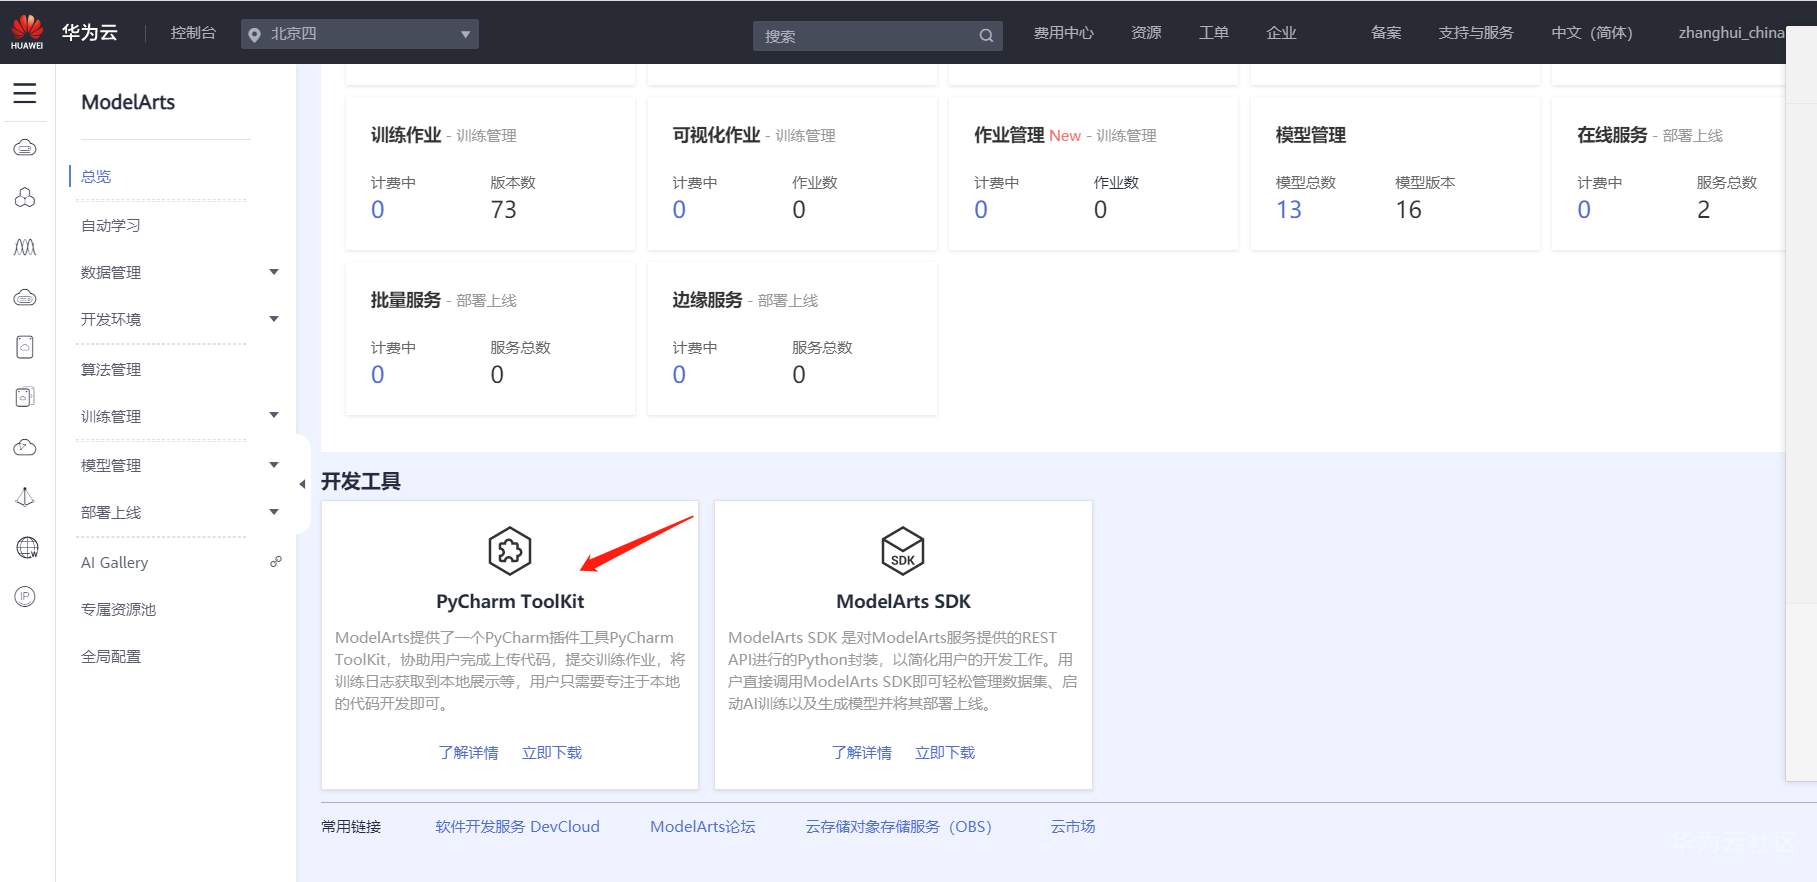1817x882 pixels.
Task: Click the PyCharm ToolKit heading
Action: (510, 601)
